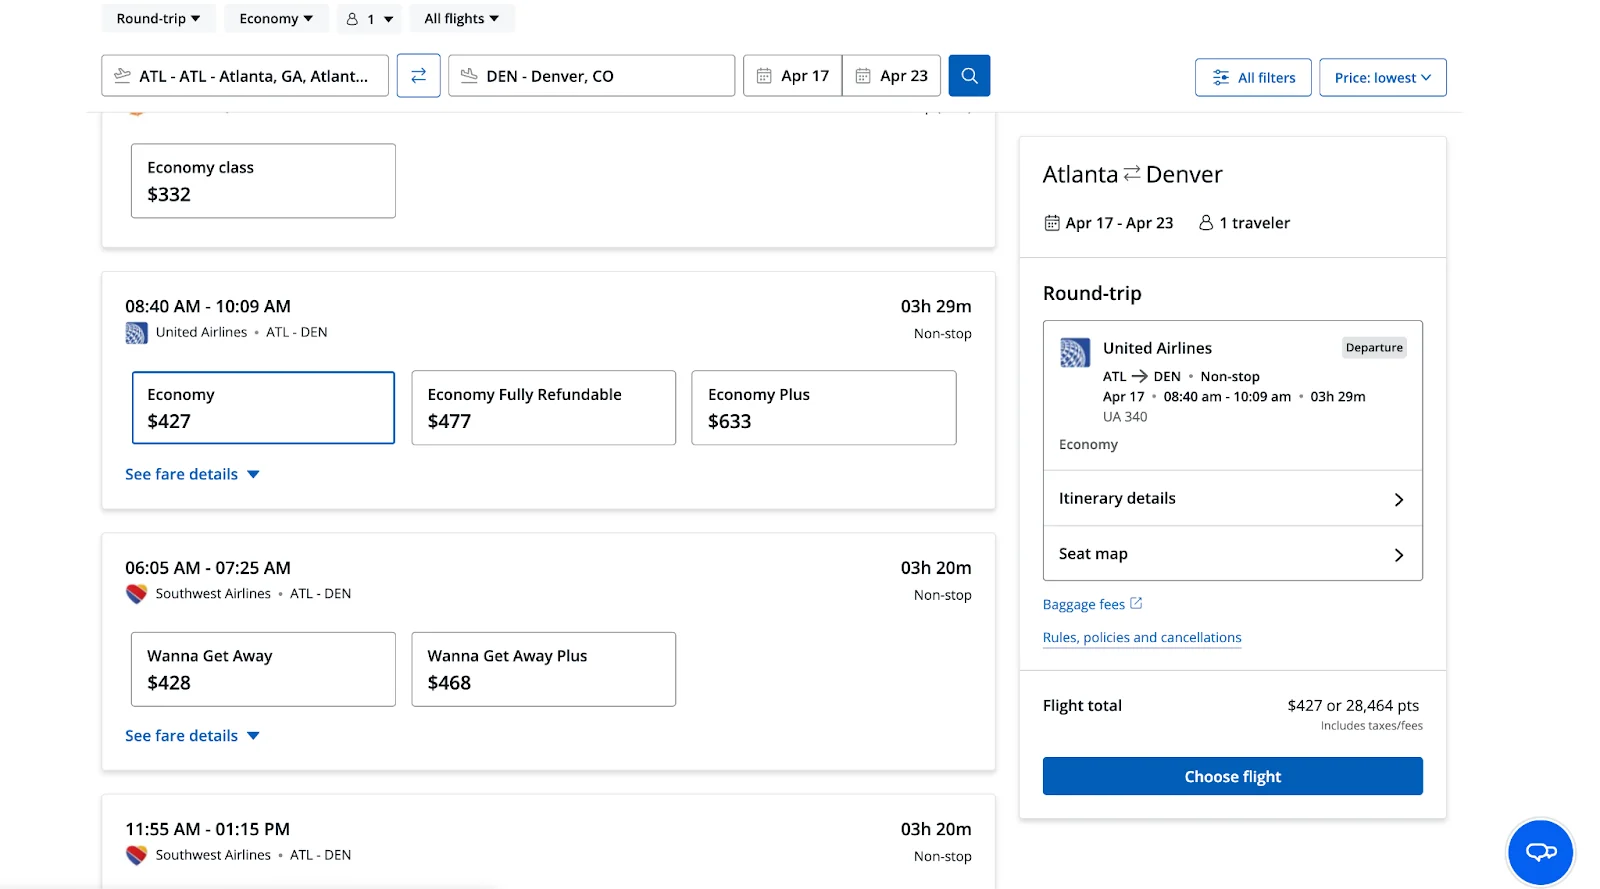Screen dimensions: 1600x889
Task: Open Rules, policies and cancellations link
Action: point(1142,638)
